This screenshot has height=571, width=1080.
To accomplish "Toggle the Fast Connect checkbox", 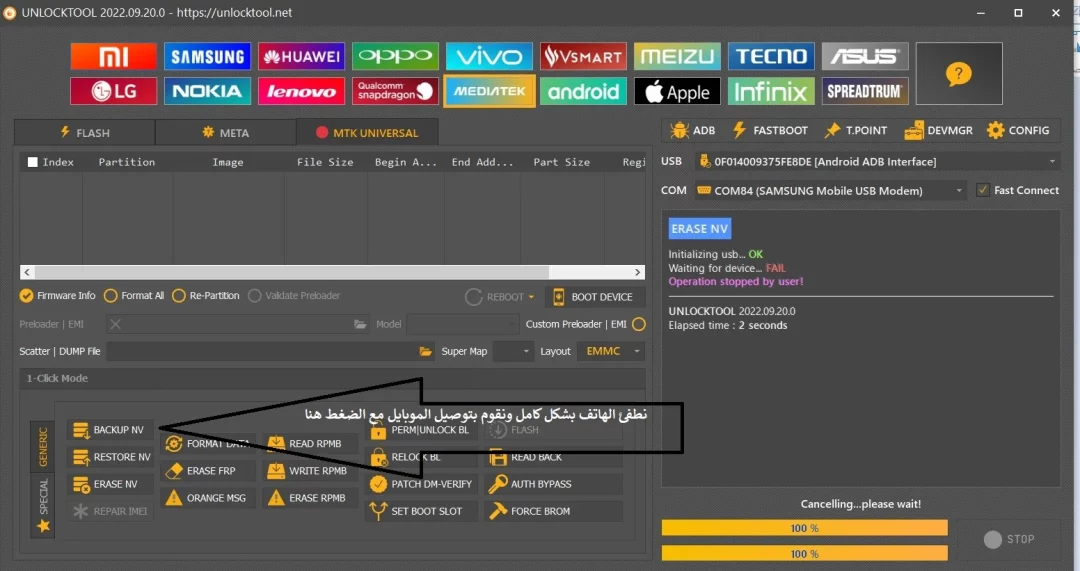I will pyautogui.click(x=983, y=190).
